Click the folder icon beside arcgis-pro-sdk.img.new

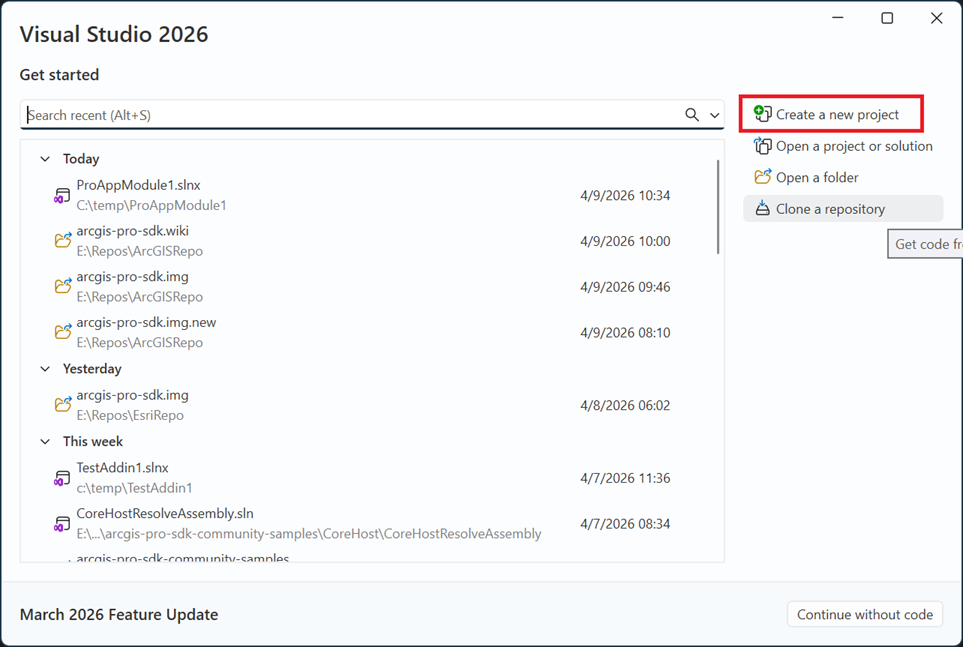pyautogui.click(x=63, y=332)
